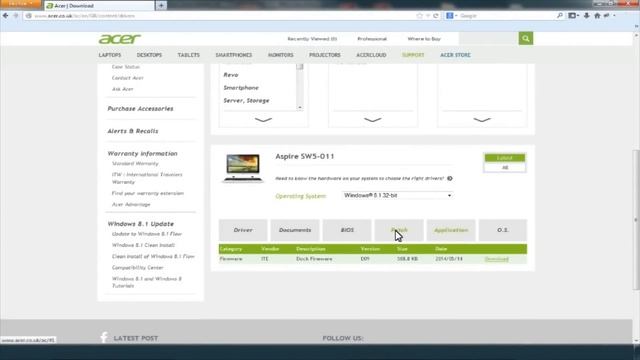Open the BIOS tab
640x360 pixels.
pos(347,230)
